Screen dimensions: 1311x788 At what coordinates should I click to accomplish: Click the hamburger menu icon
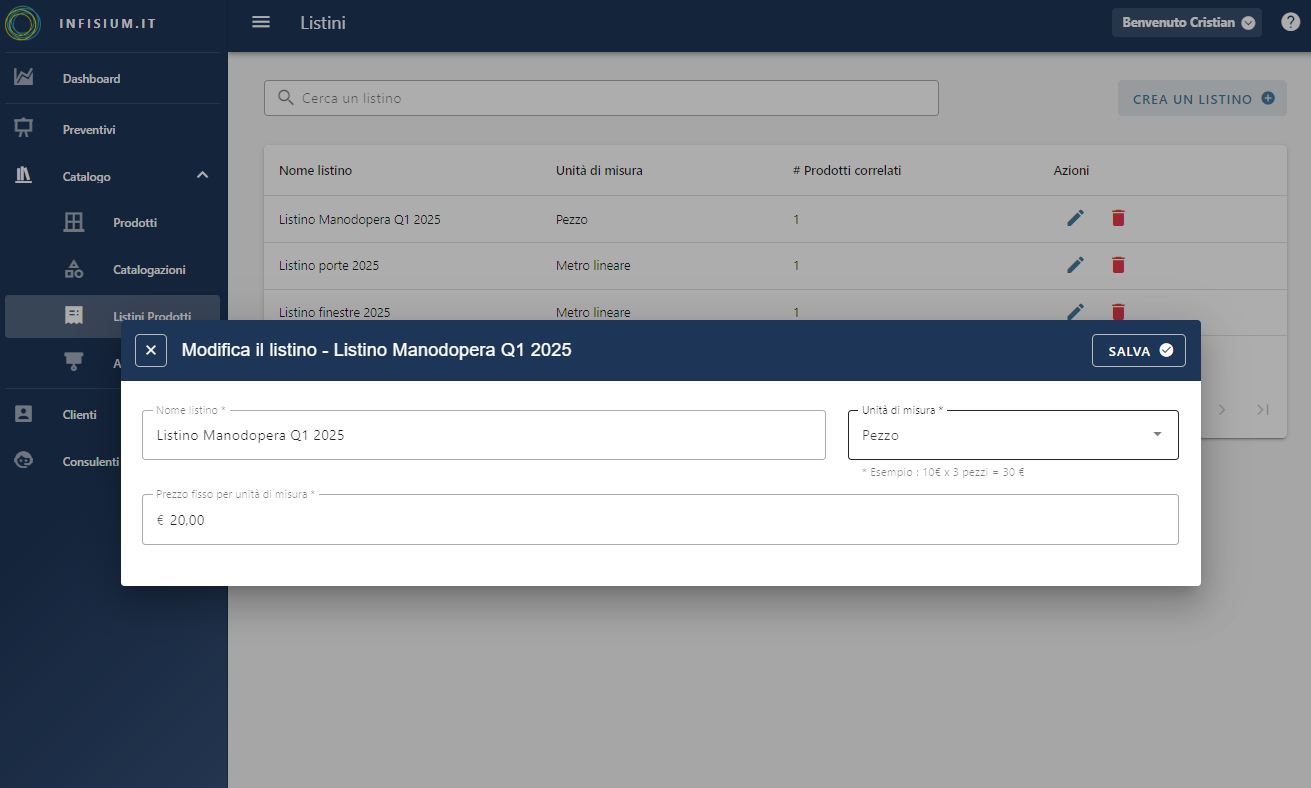[x=261, y=22]
